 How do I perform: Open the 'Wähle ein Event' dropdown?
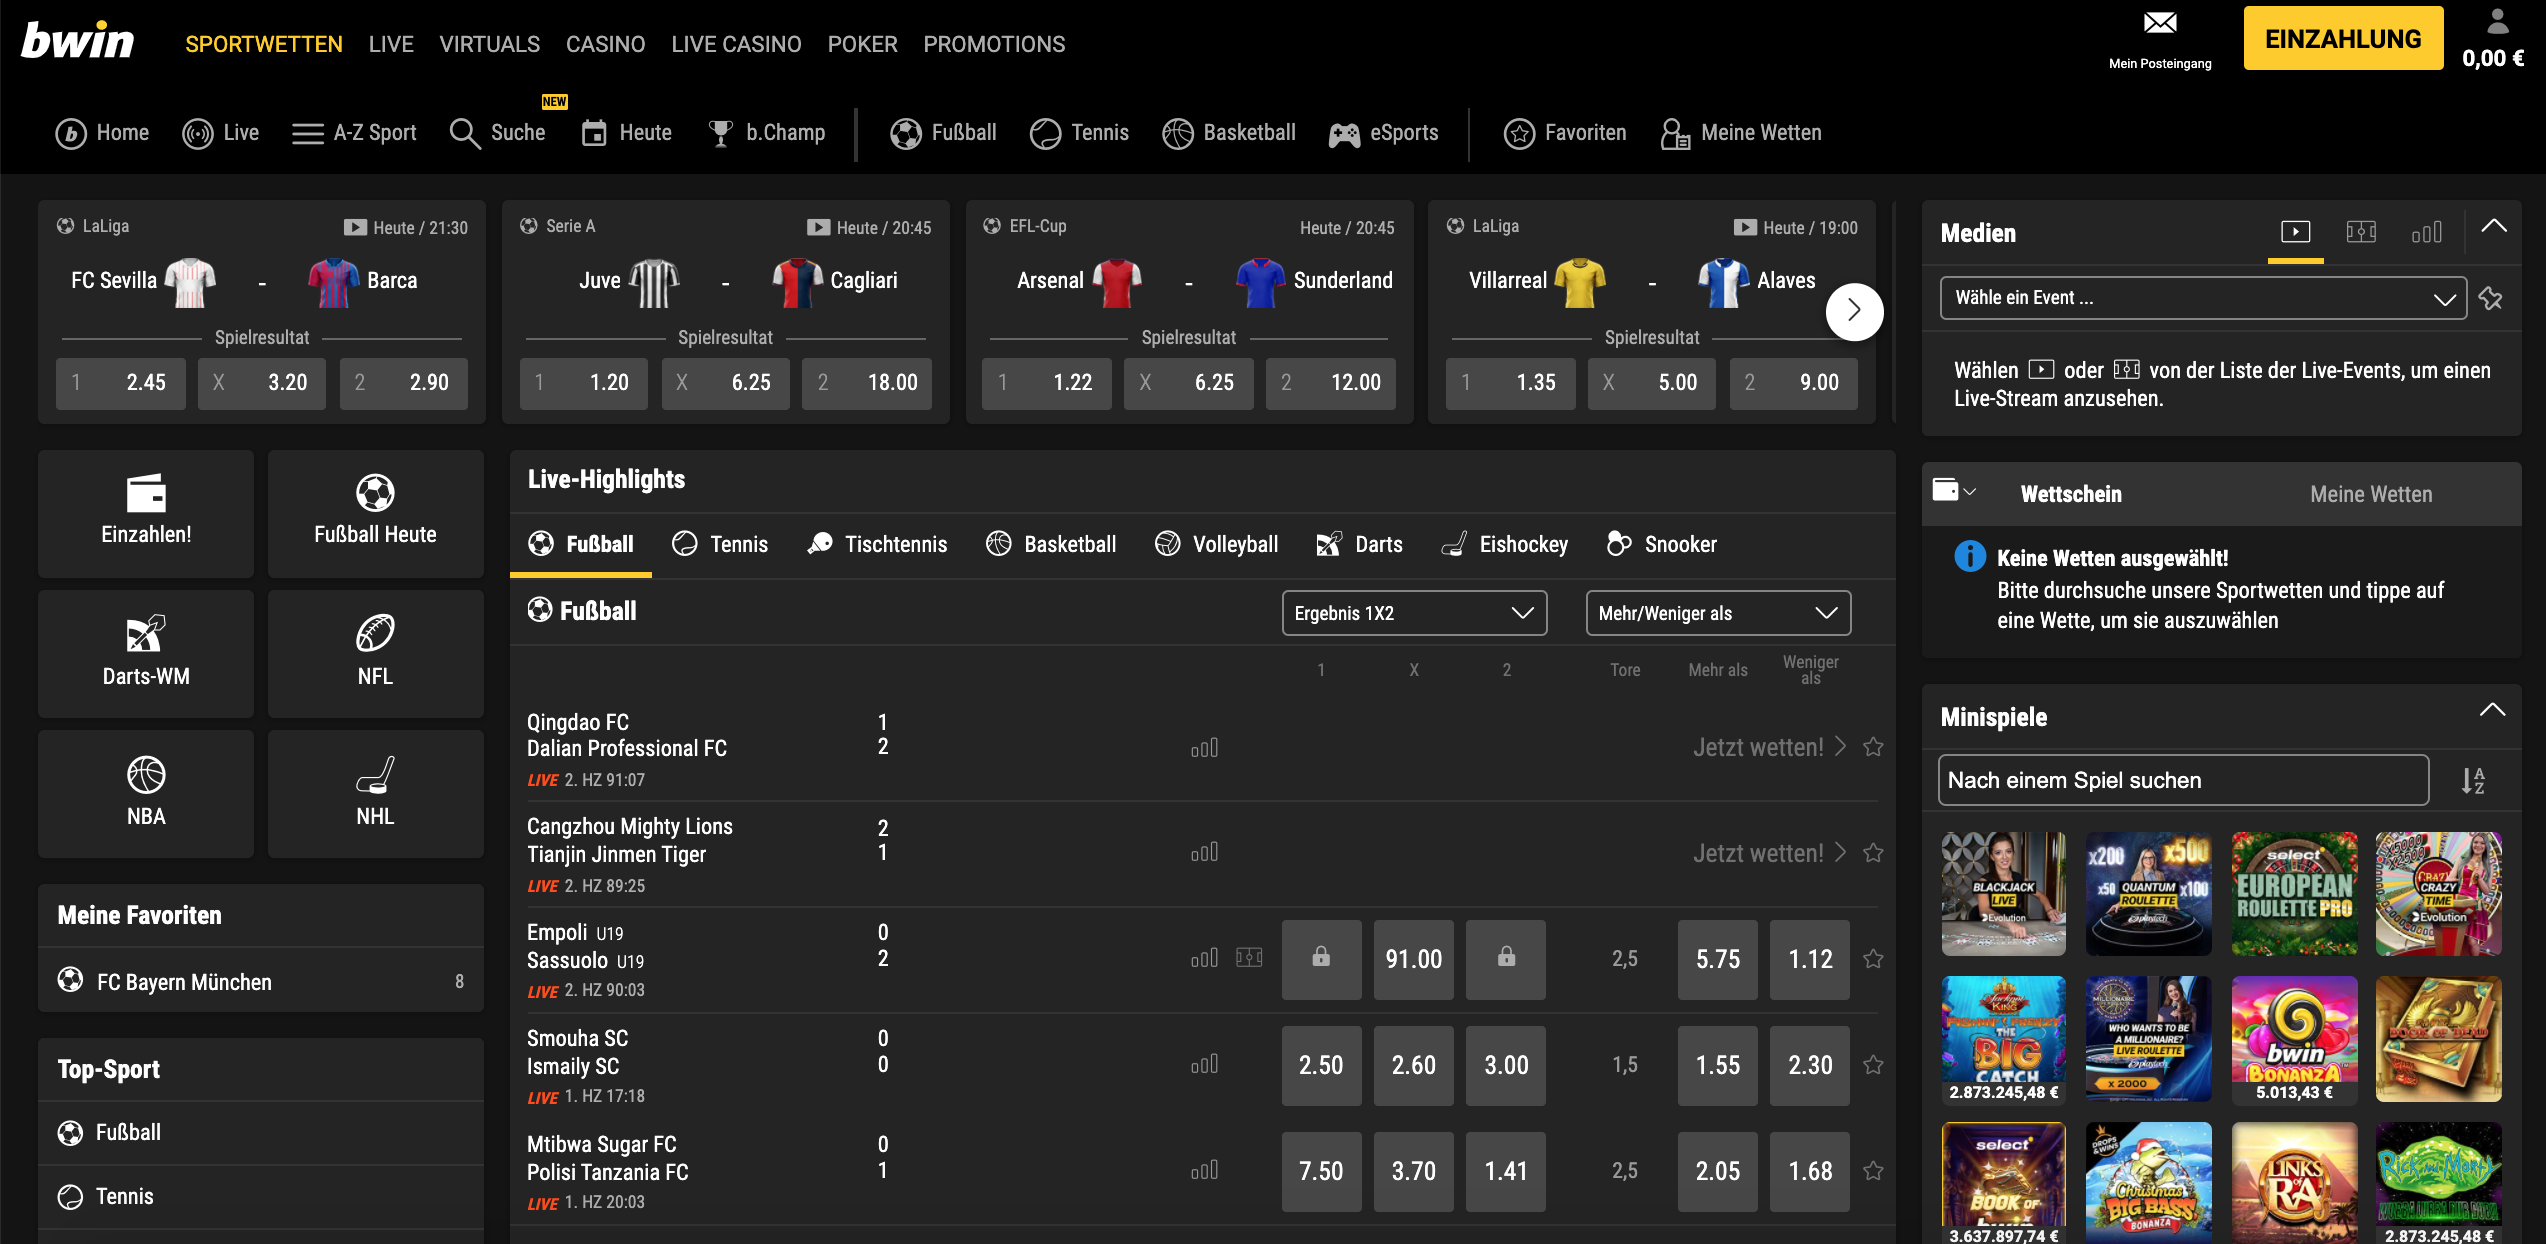tap(2202, 297)
